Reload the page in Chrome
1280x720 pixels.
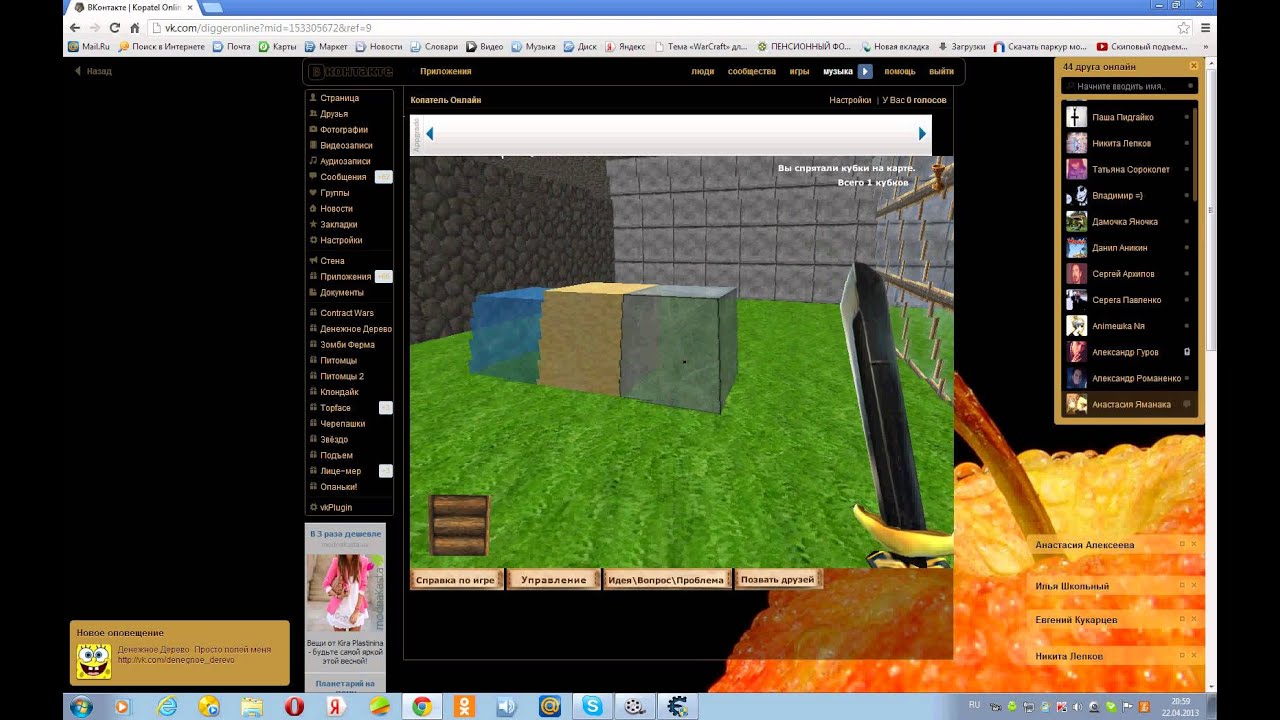pyautogui.click(x=115, y=28)
